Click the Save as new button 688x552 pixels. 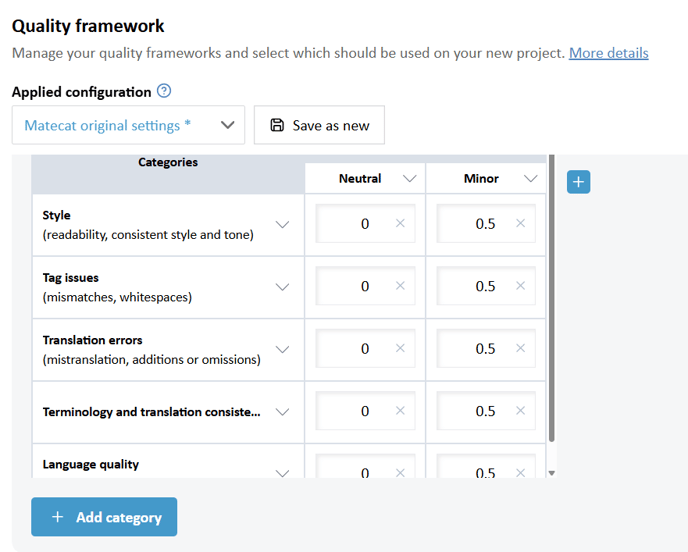click(x=319, y=125)
